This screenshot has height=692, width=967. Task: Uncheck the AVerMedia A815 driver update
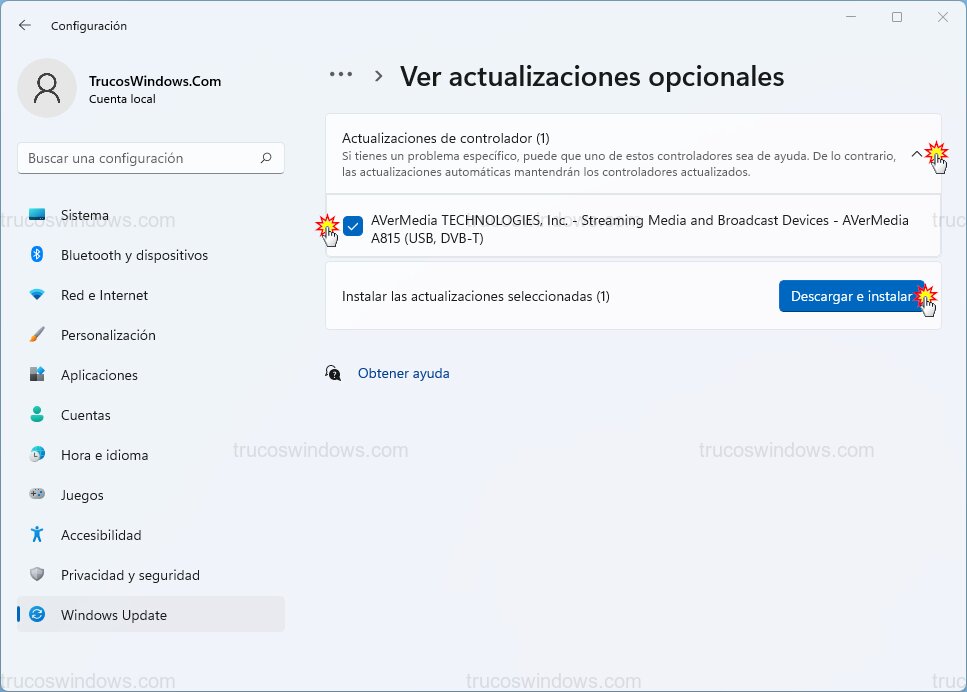[353, 227]
